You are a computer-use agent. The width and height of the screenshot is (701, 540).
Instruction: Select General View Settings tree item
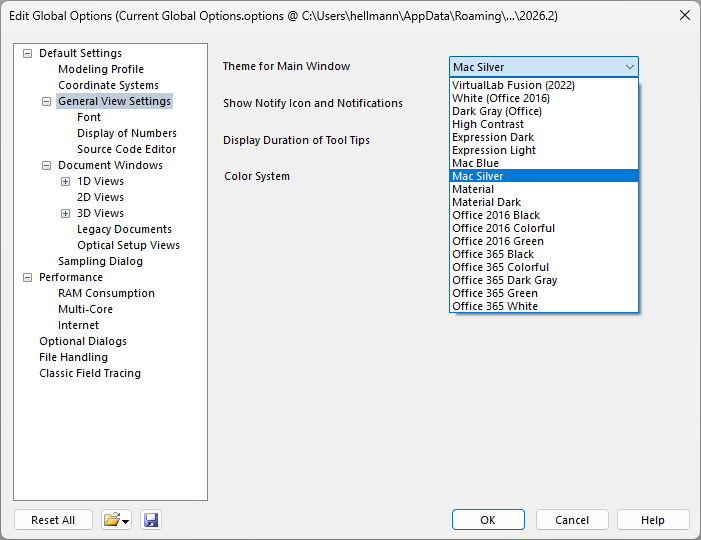pos(114,101)
